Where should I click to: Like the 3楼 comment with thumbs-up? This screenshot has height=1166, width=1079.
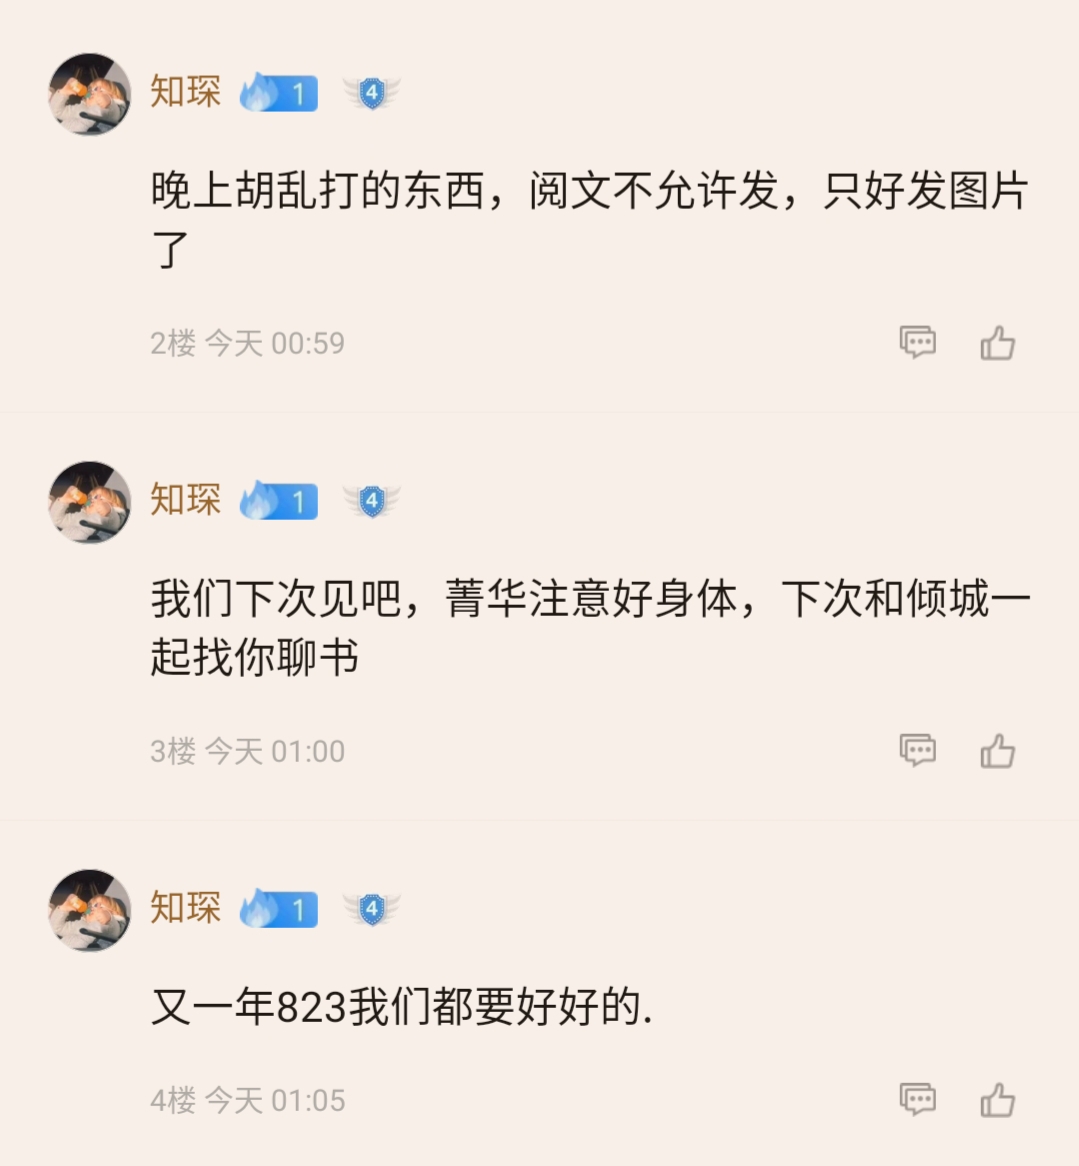tap(997, 751)
